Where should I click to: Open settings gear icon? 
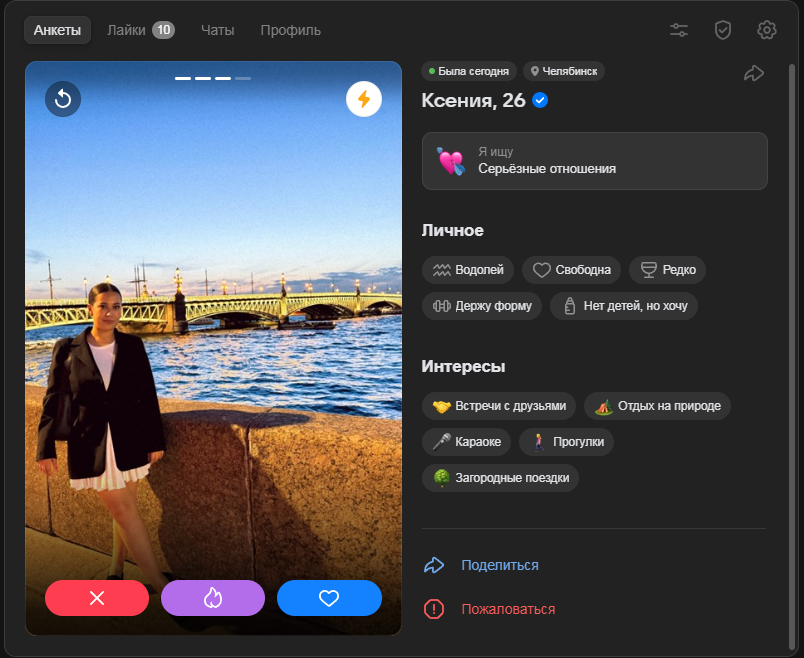click(767, 30)
